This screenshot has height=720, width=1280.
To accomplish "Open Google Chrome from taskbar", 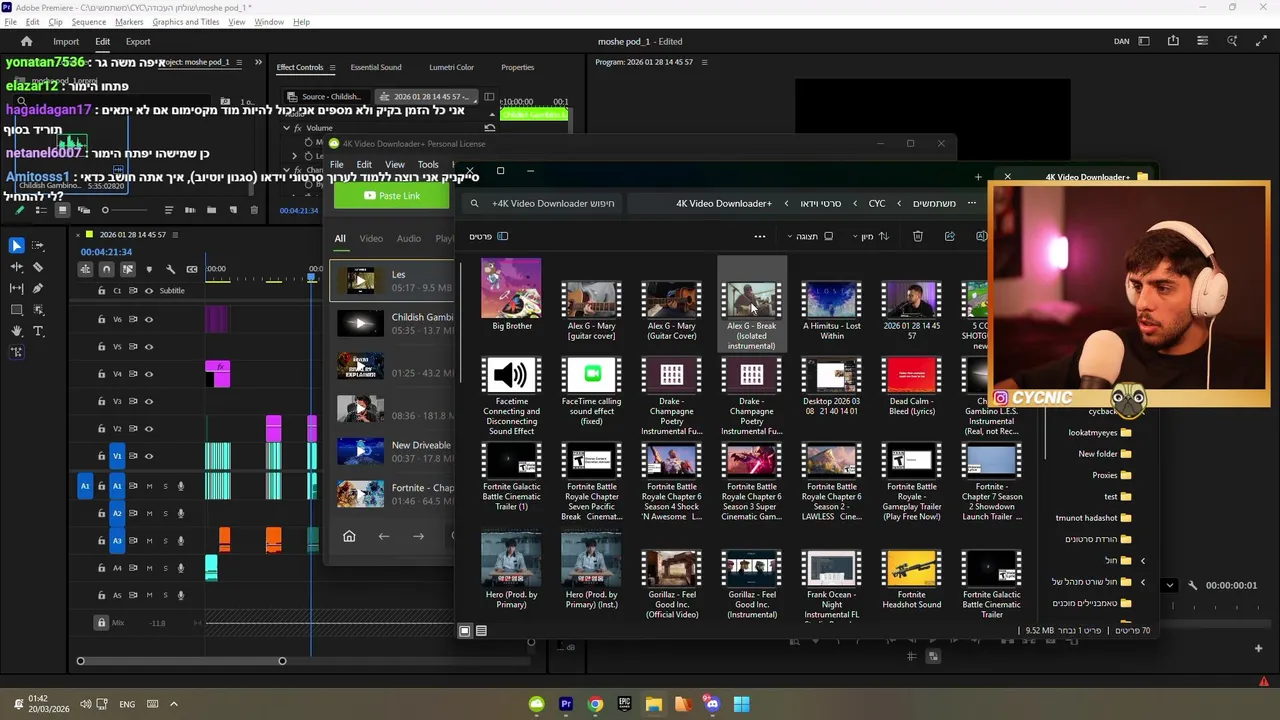I will pos(595,704).
